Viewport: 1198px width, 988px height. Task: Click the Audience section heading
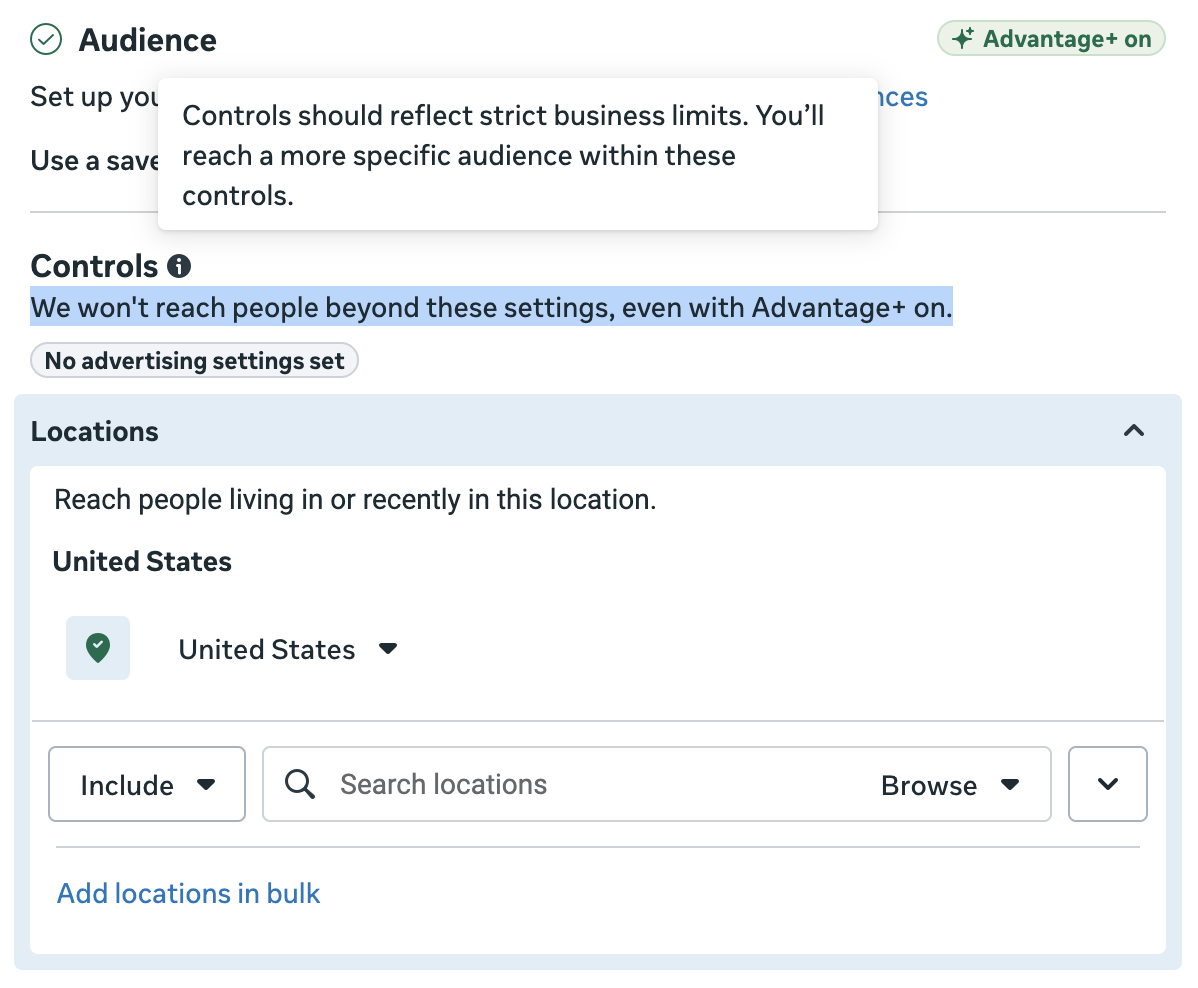(147, 40)
